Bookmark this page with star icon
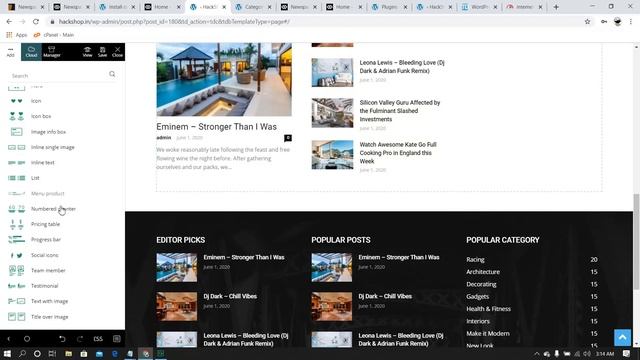The width and height of the screenshot is (640, 360). [587, 22]
